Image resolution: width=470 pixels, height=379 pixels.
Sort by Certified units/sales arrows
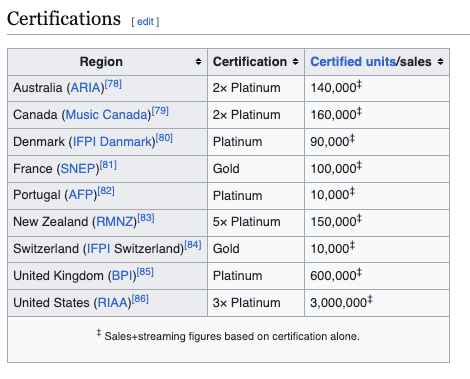[440, 62]
